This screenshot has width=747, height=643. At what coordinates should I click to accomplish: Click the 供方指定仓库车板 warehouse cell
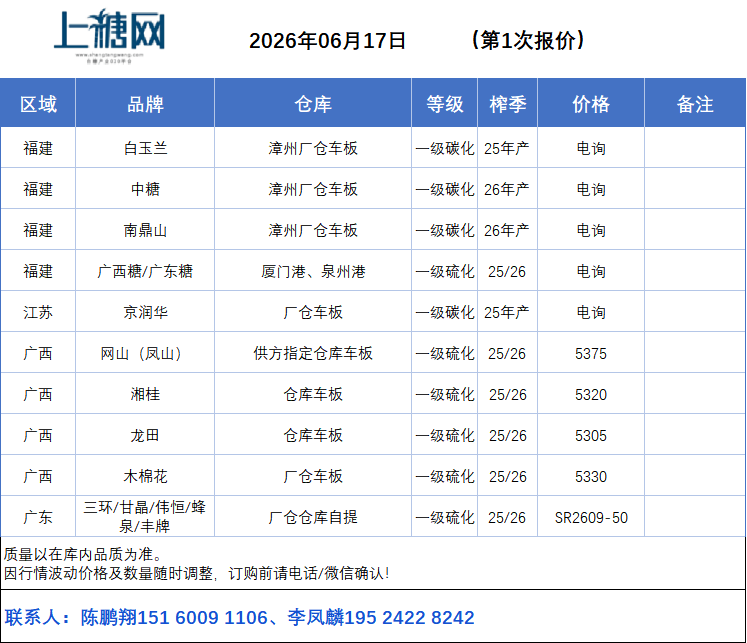pos(313,353)
